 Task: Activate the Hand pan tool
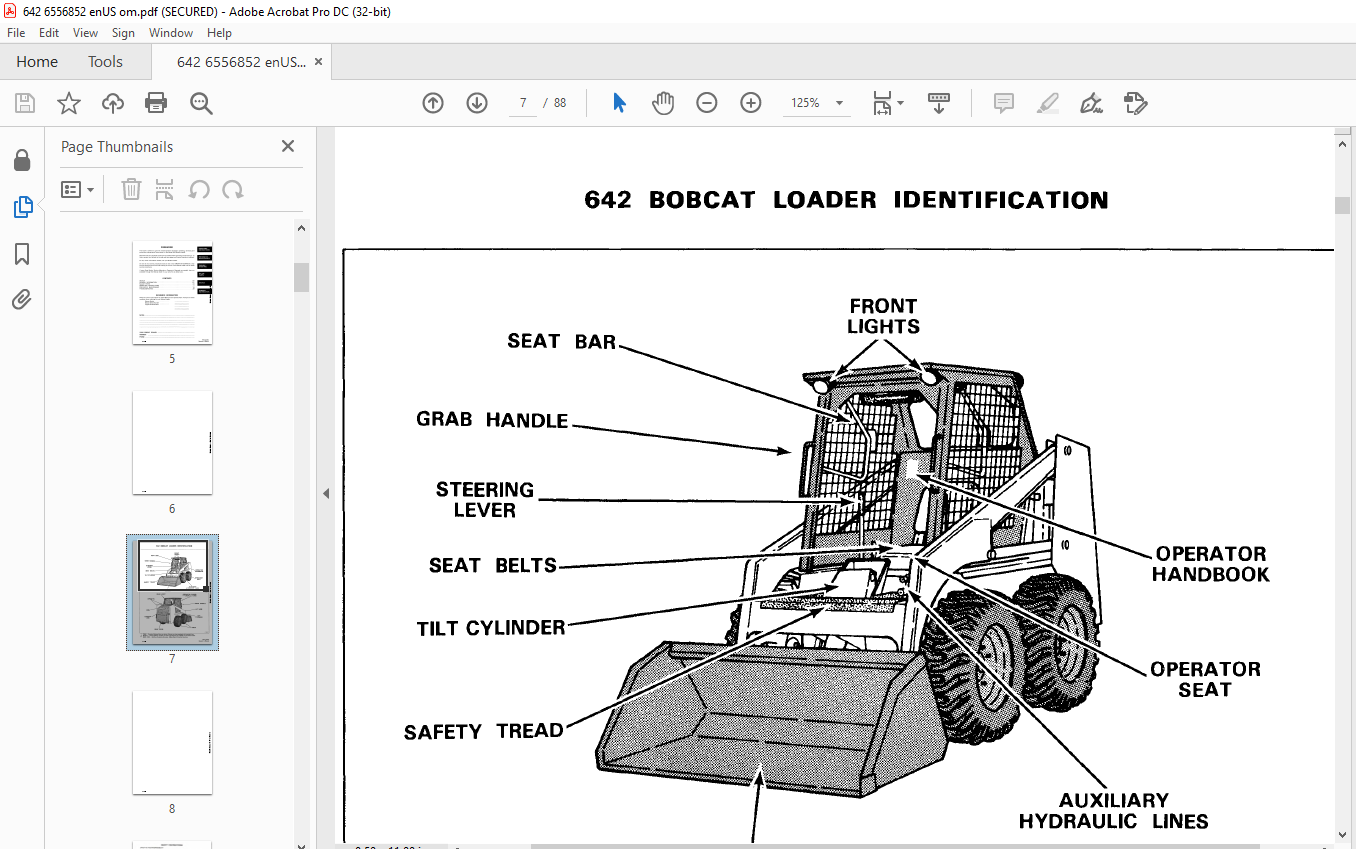pyautogui.click(x=663, y=103)
